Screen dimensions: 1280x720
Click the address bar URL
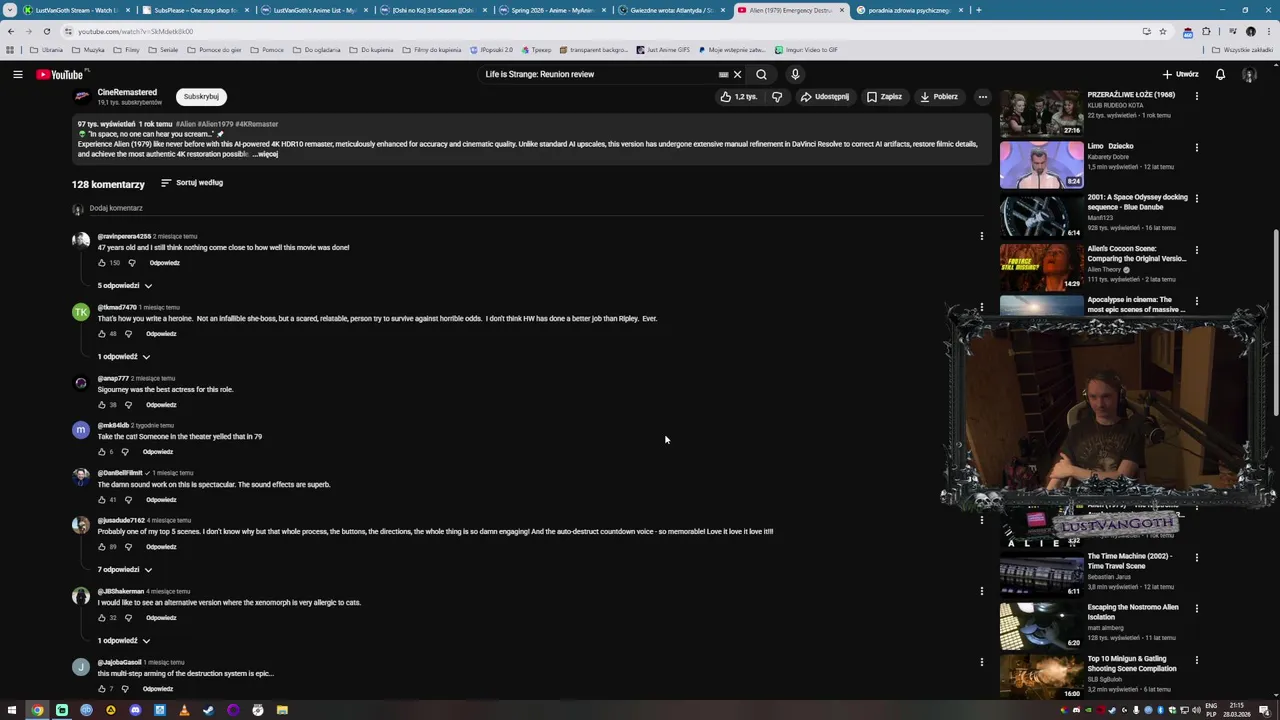135,31
